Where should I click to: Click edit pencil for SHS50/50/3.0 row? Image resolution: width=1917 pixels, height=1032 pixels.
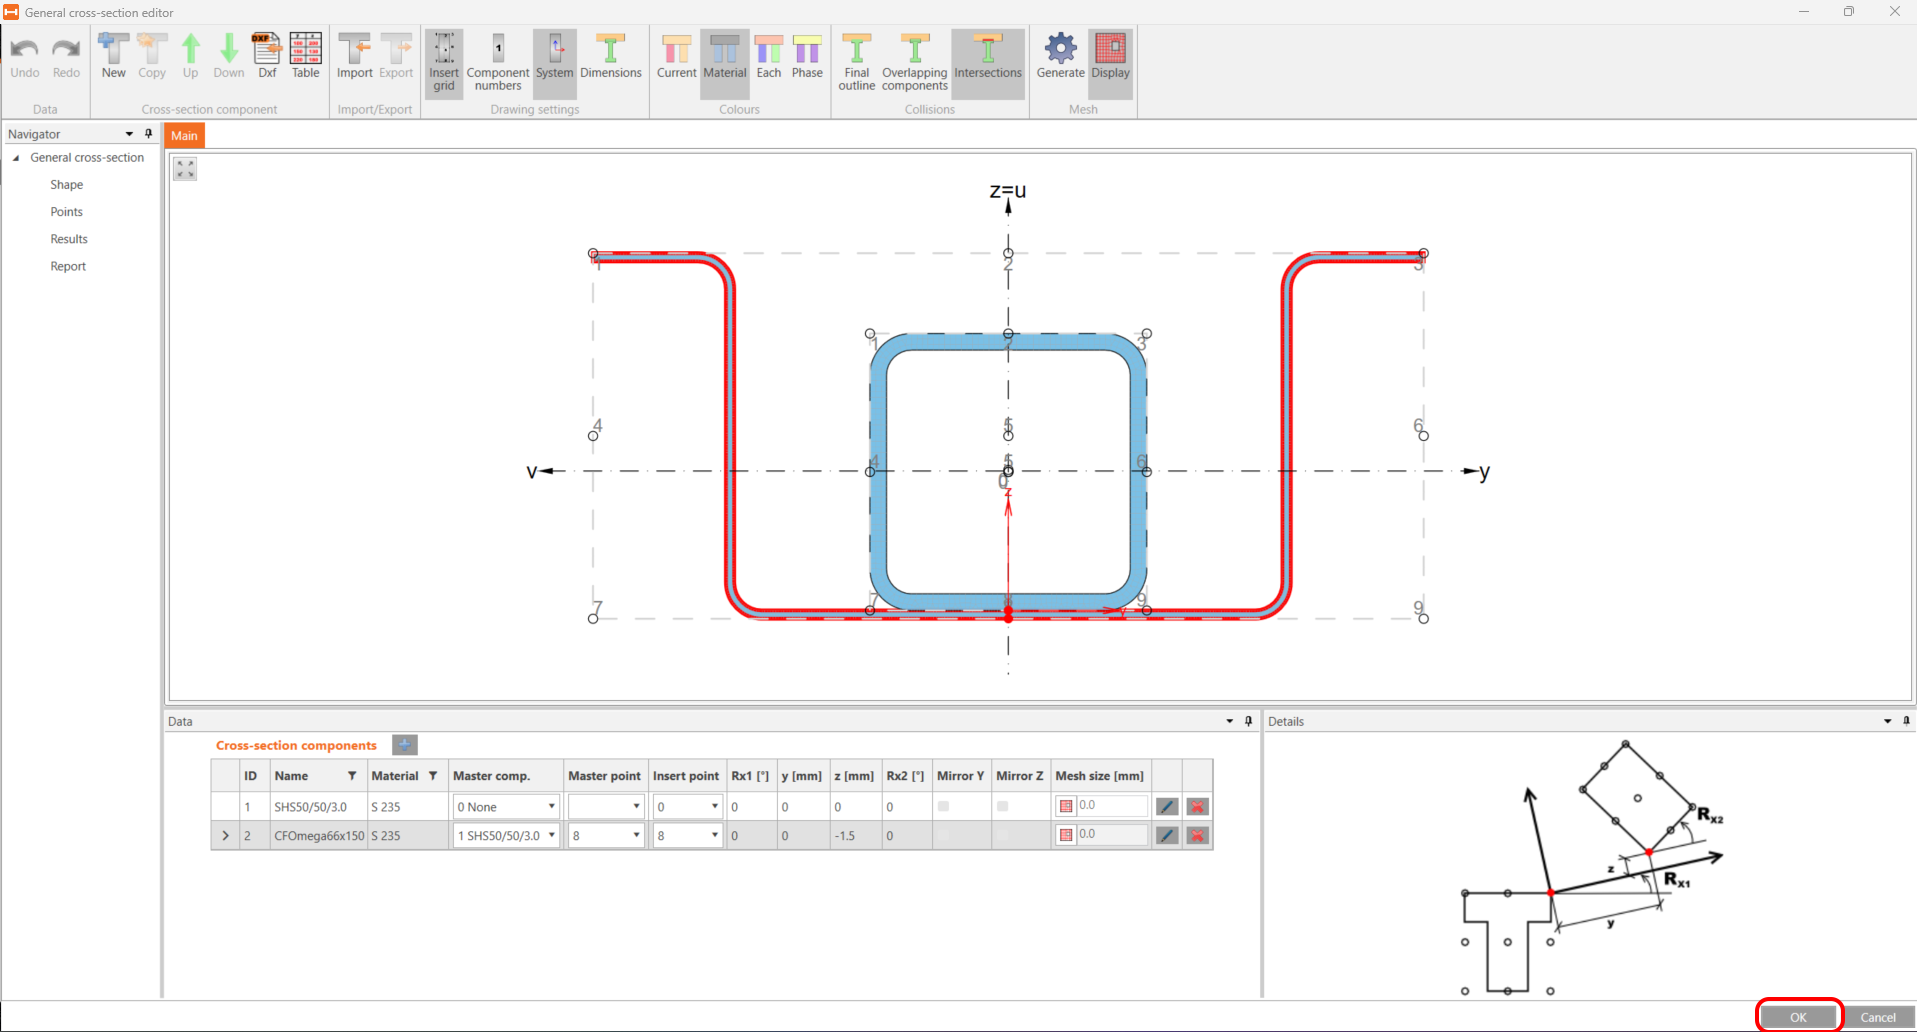pyautogui.click(x=1166, y=806)
